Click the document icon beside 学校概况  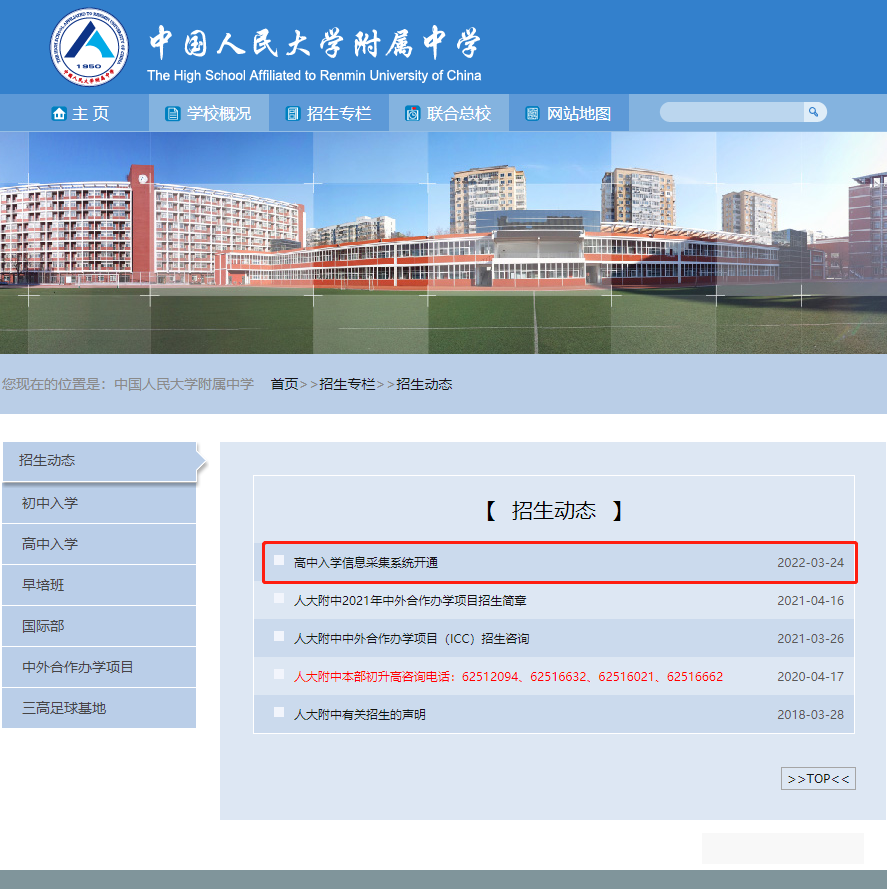173,114
